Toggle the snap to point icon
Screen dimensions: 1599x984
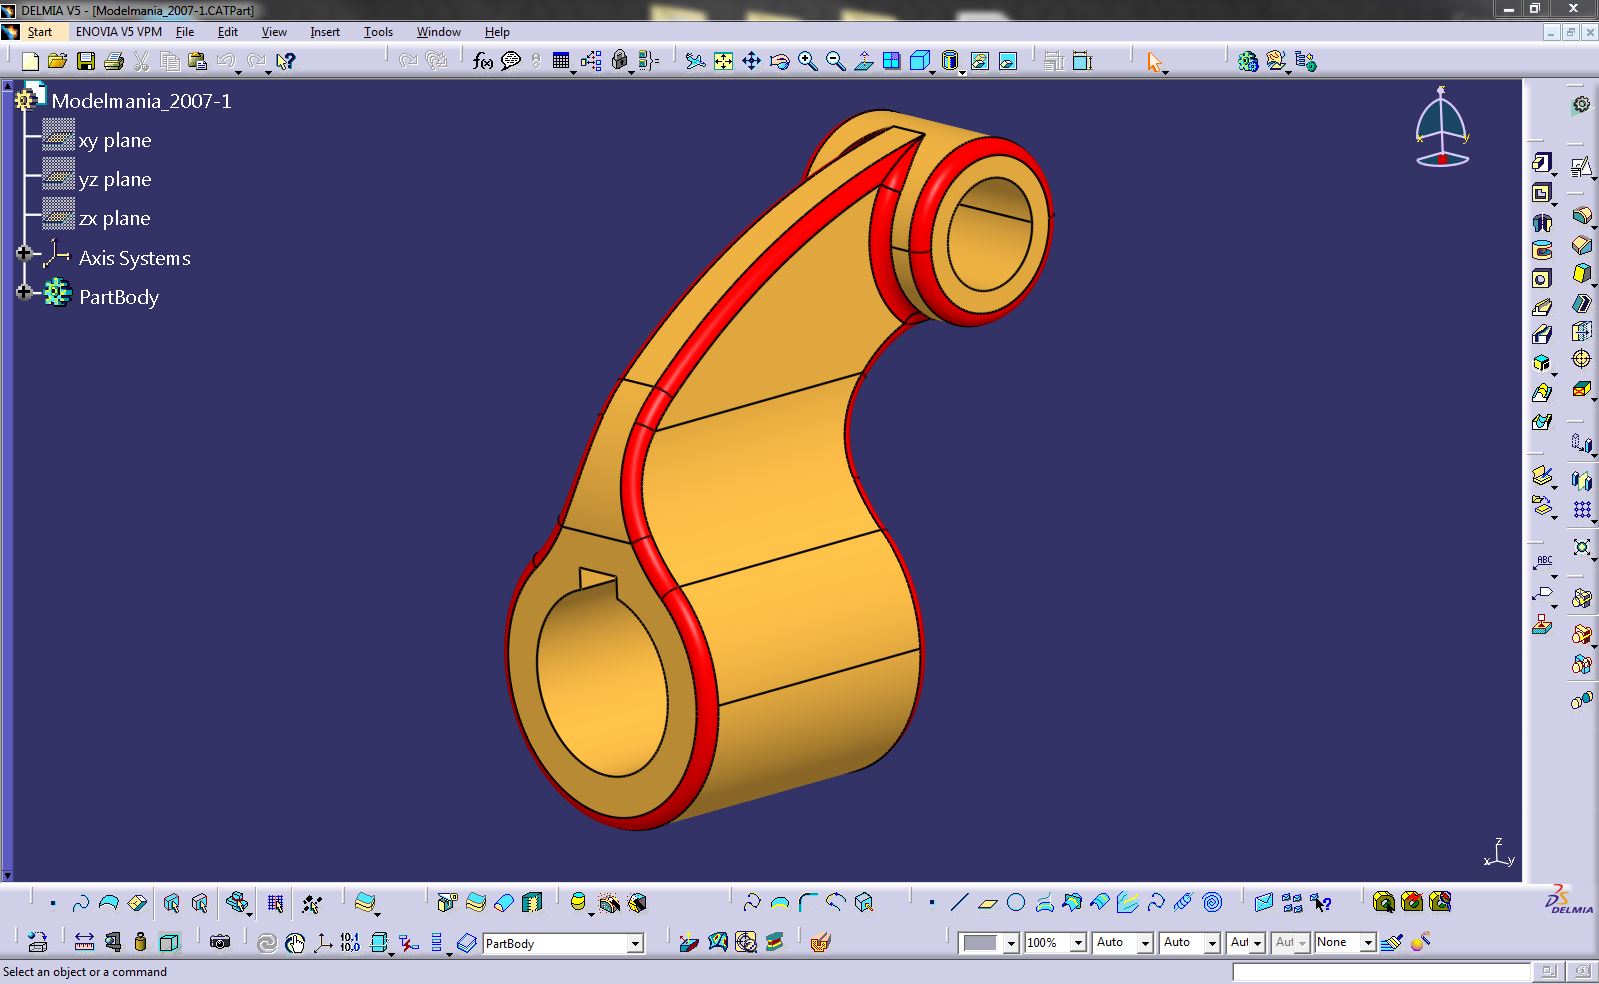311,903
